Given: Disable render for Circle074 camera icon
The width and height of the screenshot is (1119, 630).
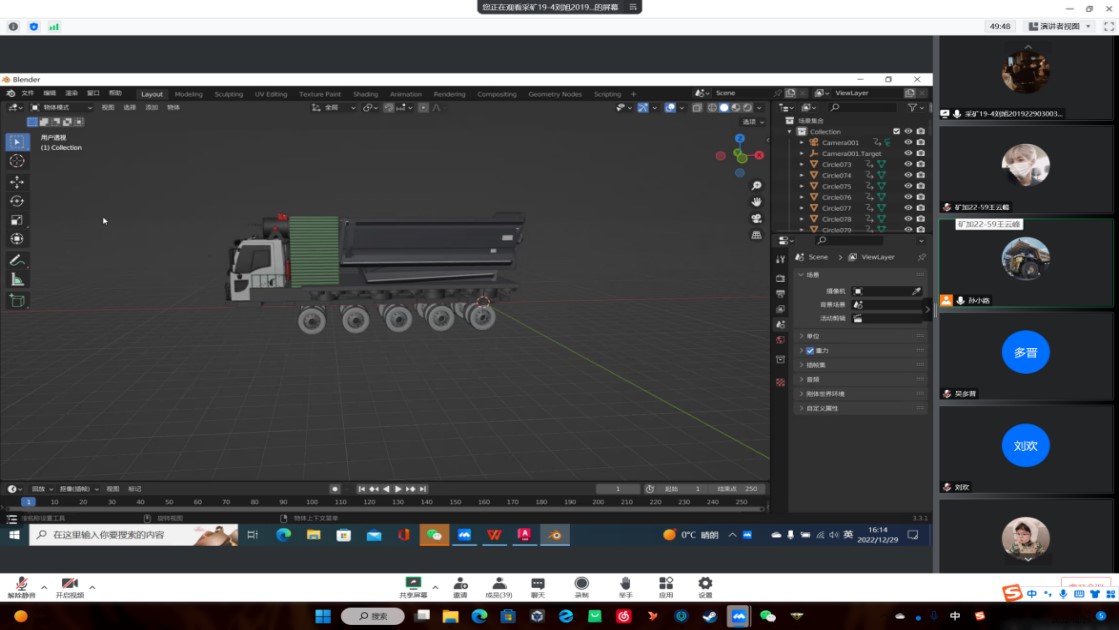Looking at the screenshot, I should [x=921, y=175].
